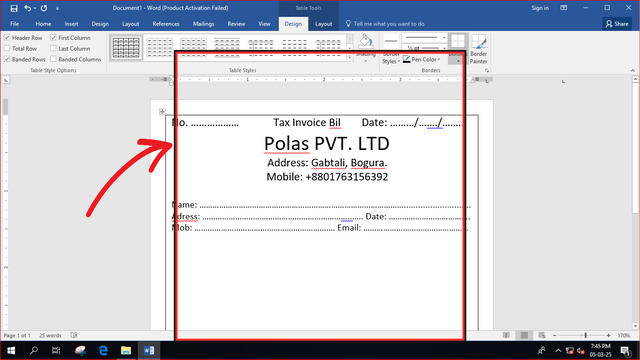Show hidden system tray icons
The image size is (640, 360).
point(558,350)
